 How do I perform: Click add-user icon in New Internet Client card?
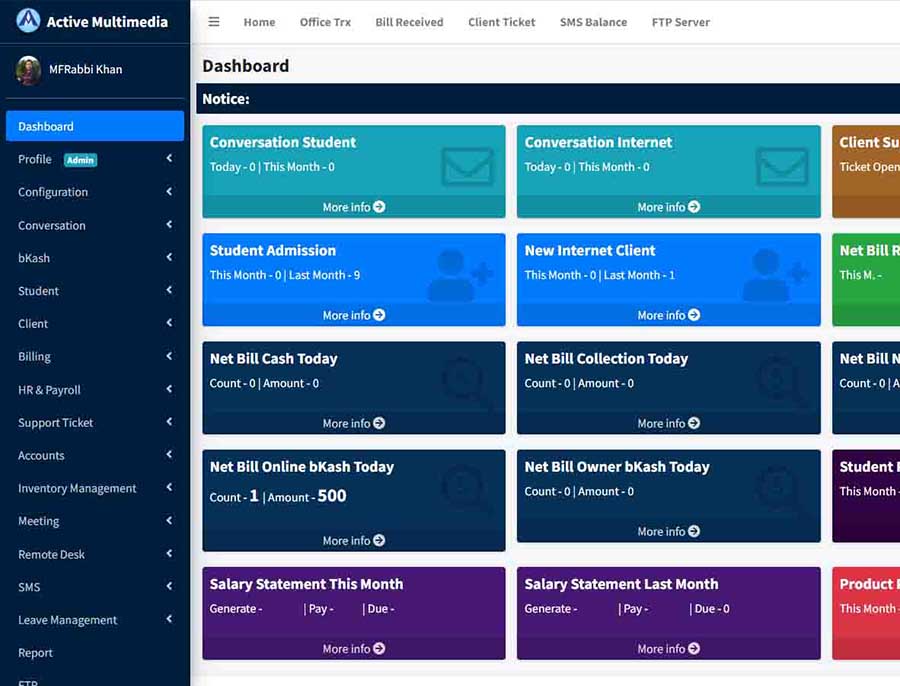pos(775,275)
